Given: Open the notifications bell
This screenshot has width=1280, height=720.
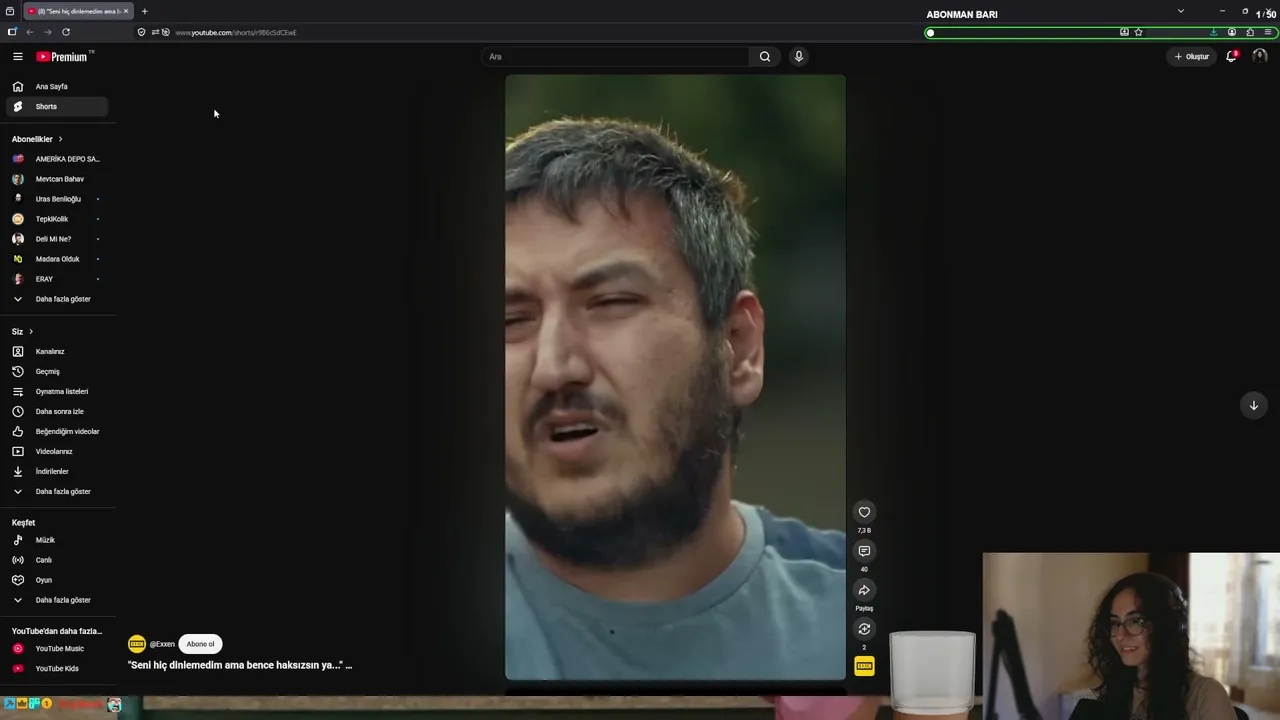Looking at the screenshot, I should coord(1231,57).
